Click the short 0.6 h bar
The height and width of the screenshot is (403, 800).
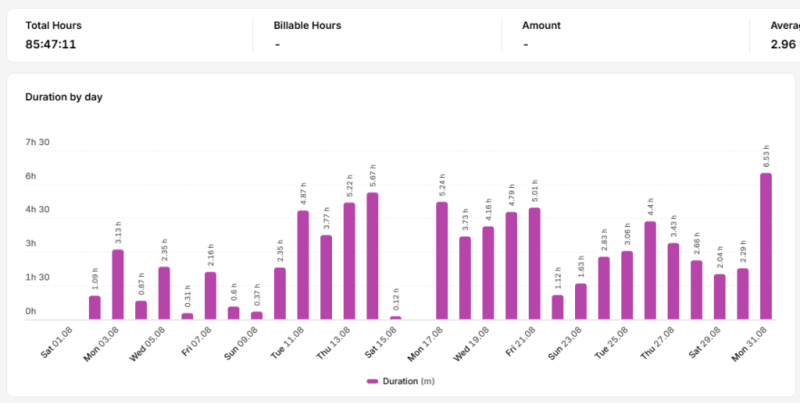coord(234,313)
